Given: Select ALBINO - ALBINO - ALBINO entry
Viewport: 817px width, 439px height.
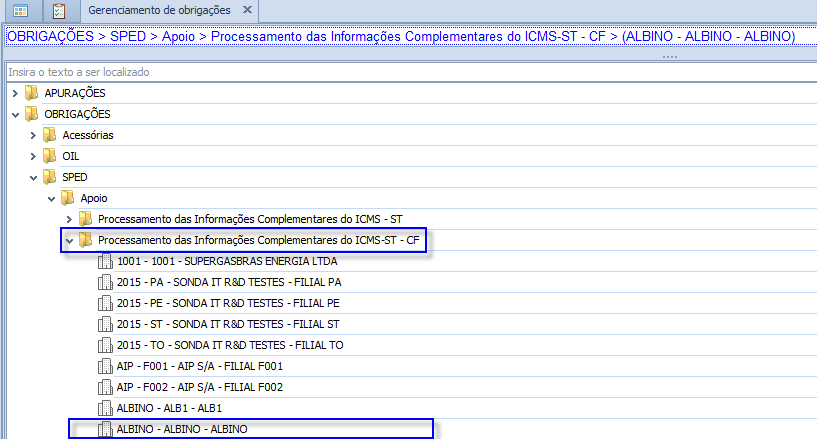Looking at the screenshot, I should point(182,429).
